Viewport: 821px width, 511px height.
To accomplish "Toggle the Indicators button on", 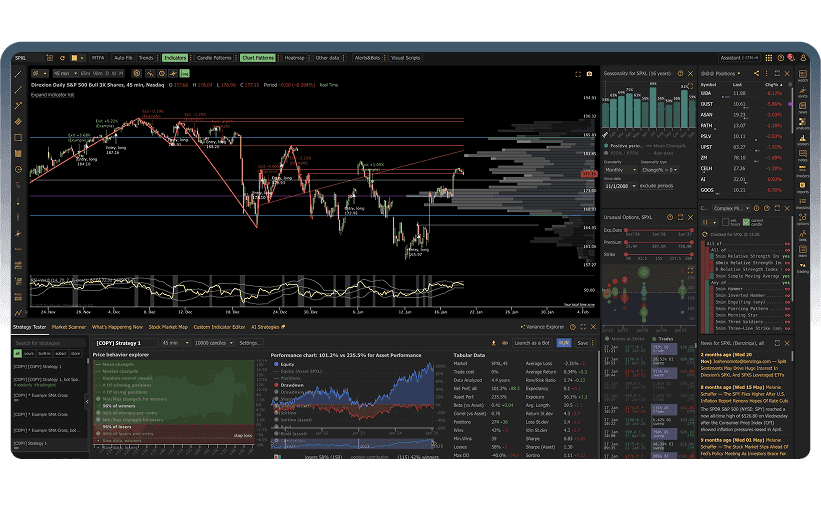I will 175,58.
